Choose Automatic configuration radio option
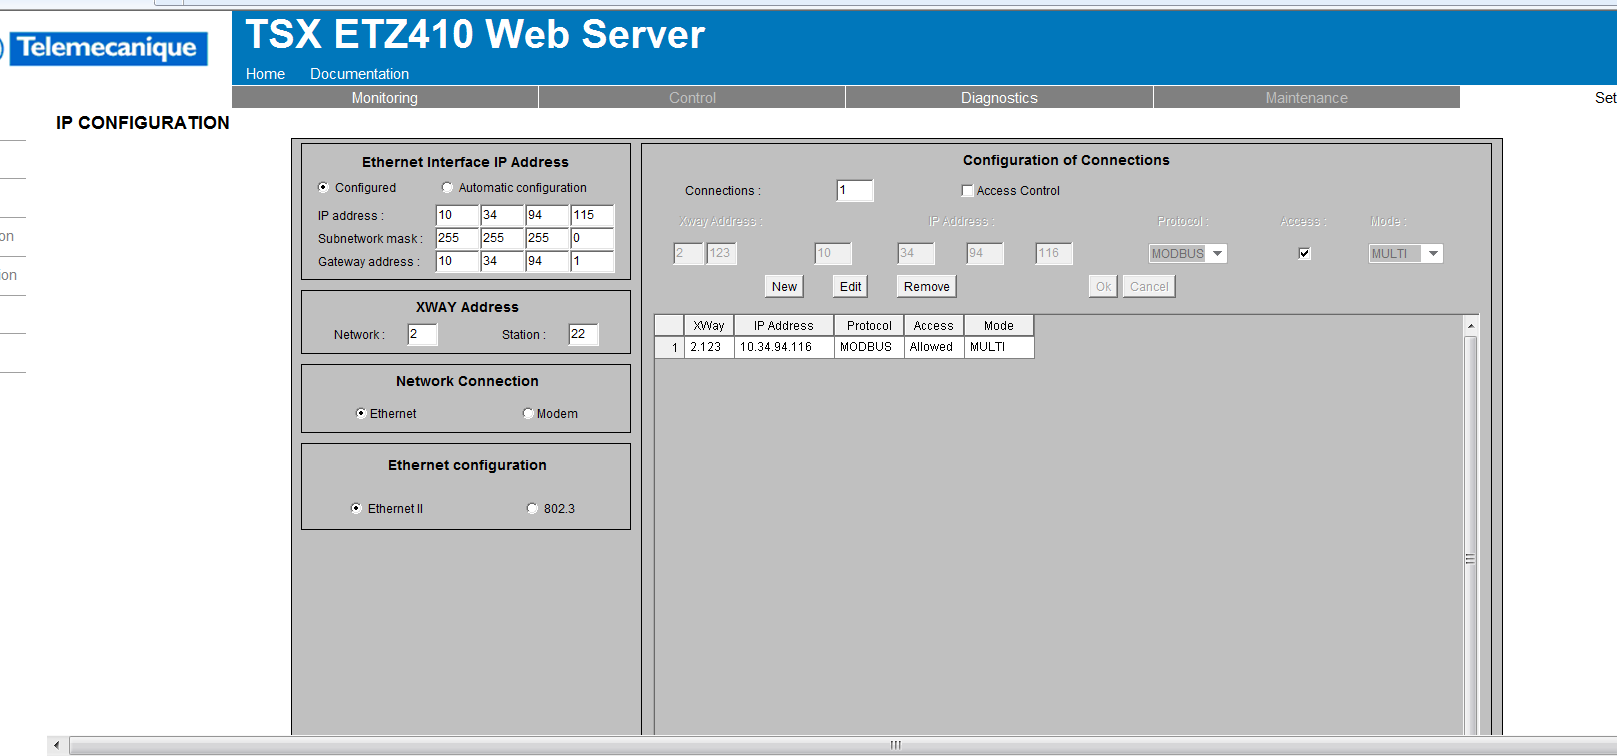This screenshot has width=1617, height=756. click(x=447, y=188)
